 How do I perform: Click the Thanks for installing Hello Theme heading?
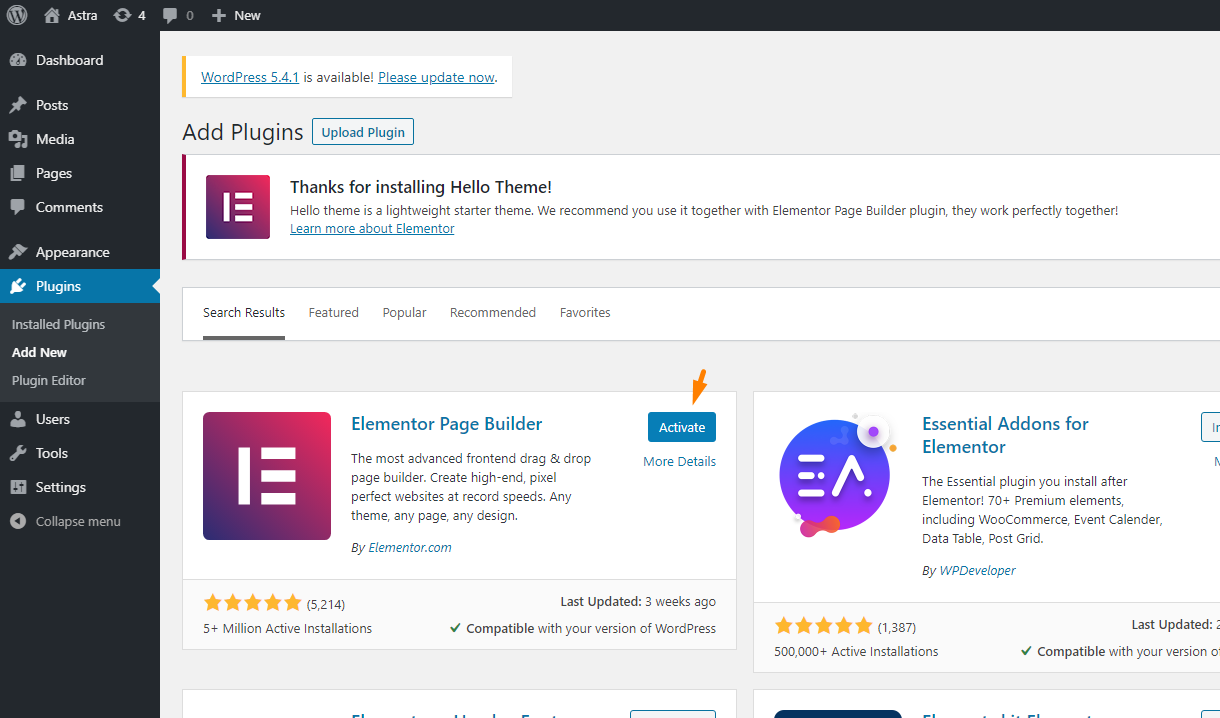[421, 187]
